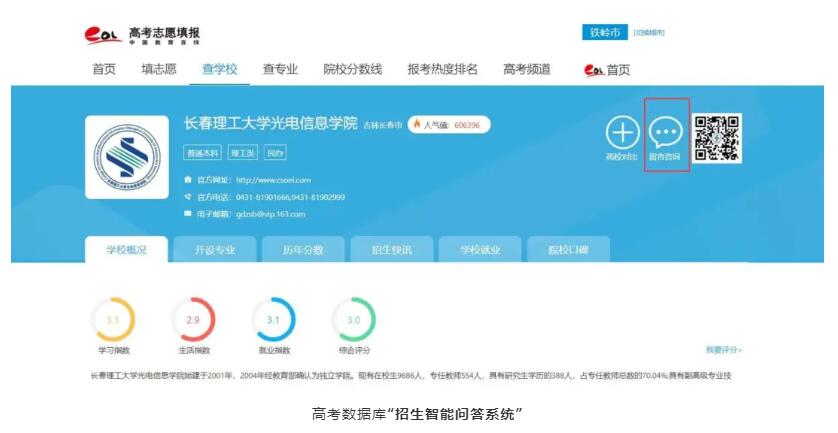Switch to the 学校概况 tab
838x433 pixels.
(x=127, y=250)
